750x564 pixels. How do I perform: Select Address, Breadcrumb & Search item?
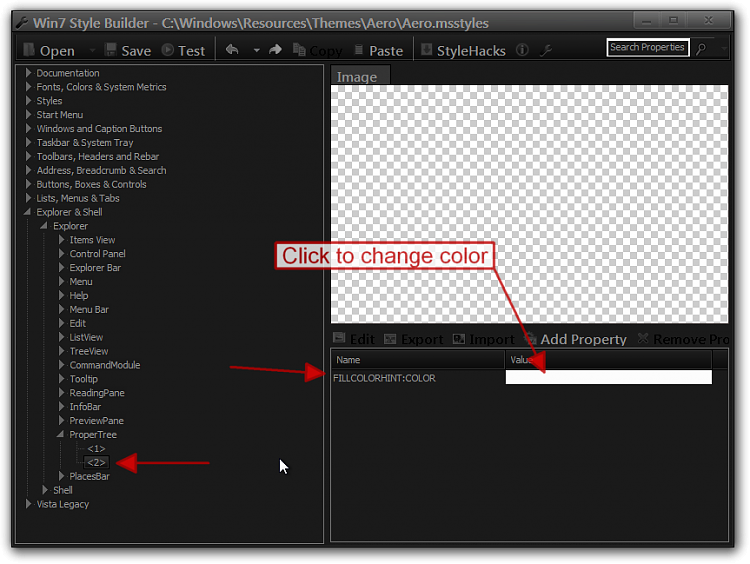(101, 170)
